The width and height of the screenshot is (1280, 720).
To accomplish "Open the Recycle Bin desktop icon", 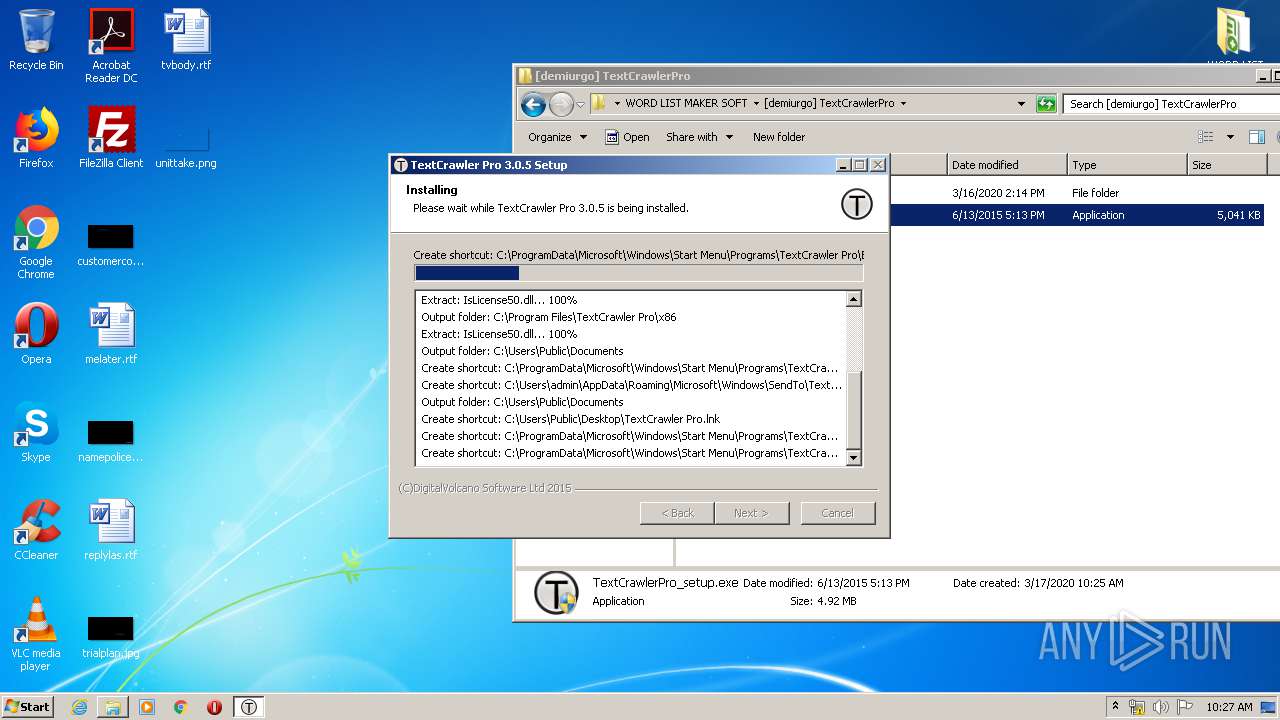I will tap(36, 40).
